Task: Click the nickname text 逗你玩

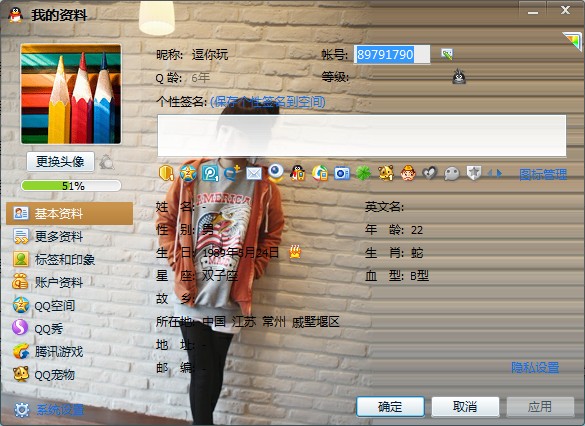Action: (210, 54)
